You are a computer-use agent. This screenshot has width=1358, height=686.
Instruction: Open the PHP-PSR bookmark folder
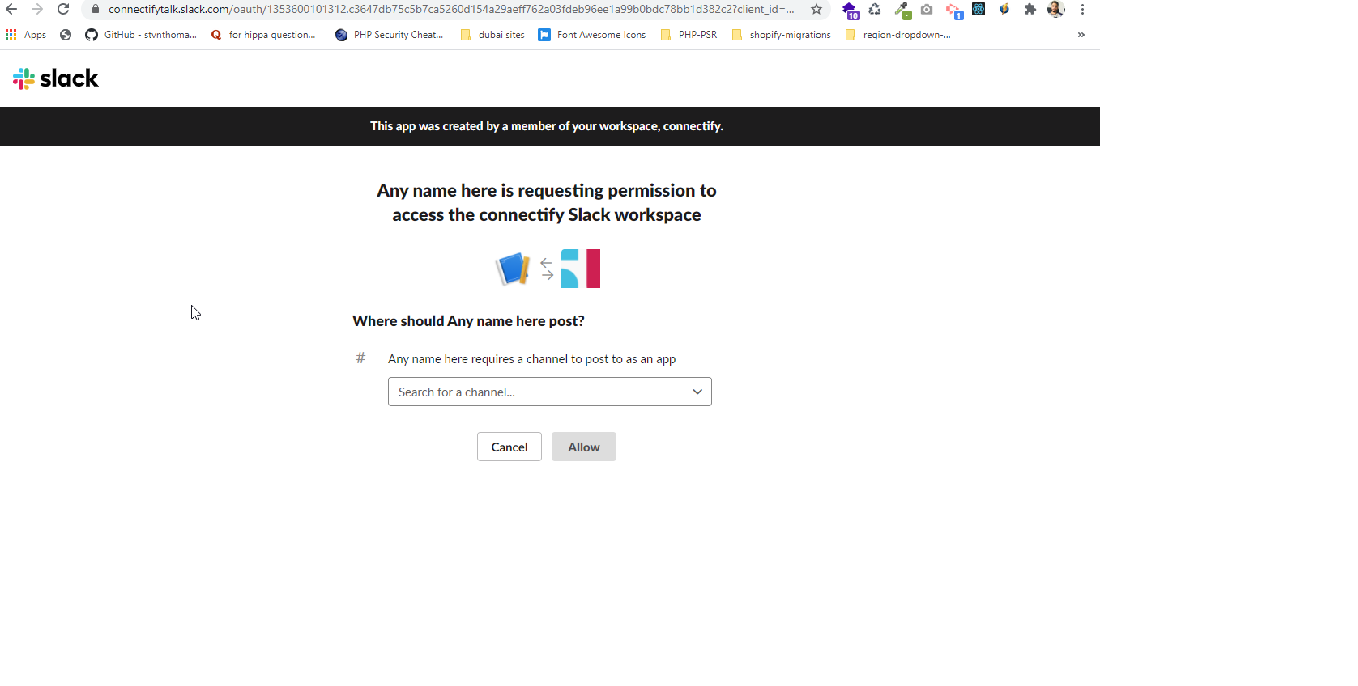[689, 34]
